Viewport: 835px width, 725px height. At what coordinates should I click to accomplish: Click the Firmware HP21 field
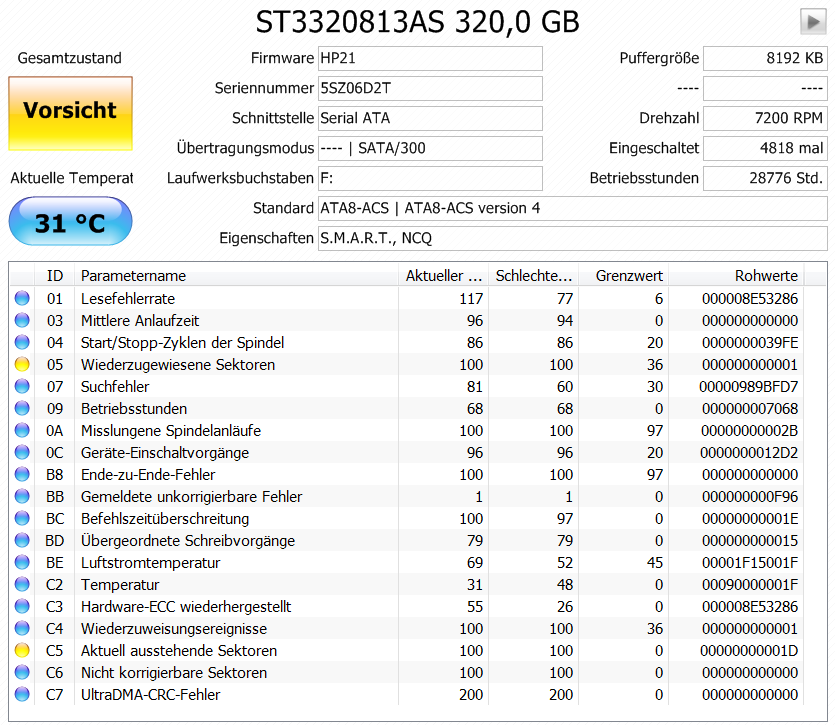(430, 58)
